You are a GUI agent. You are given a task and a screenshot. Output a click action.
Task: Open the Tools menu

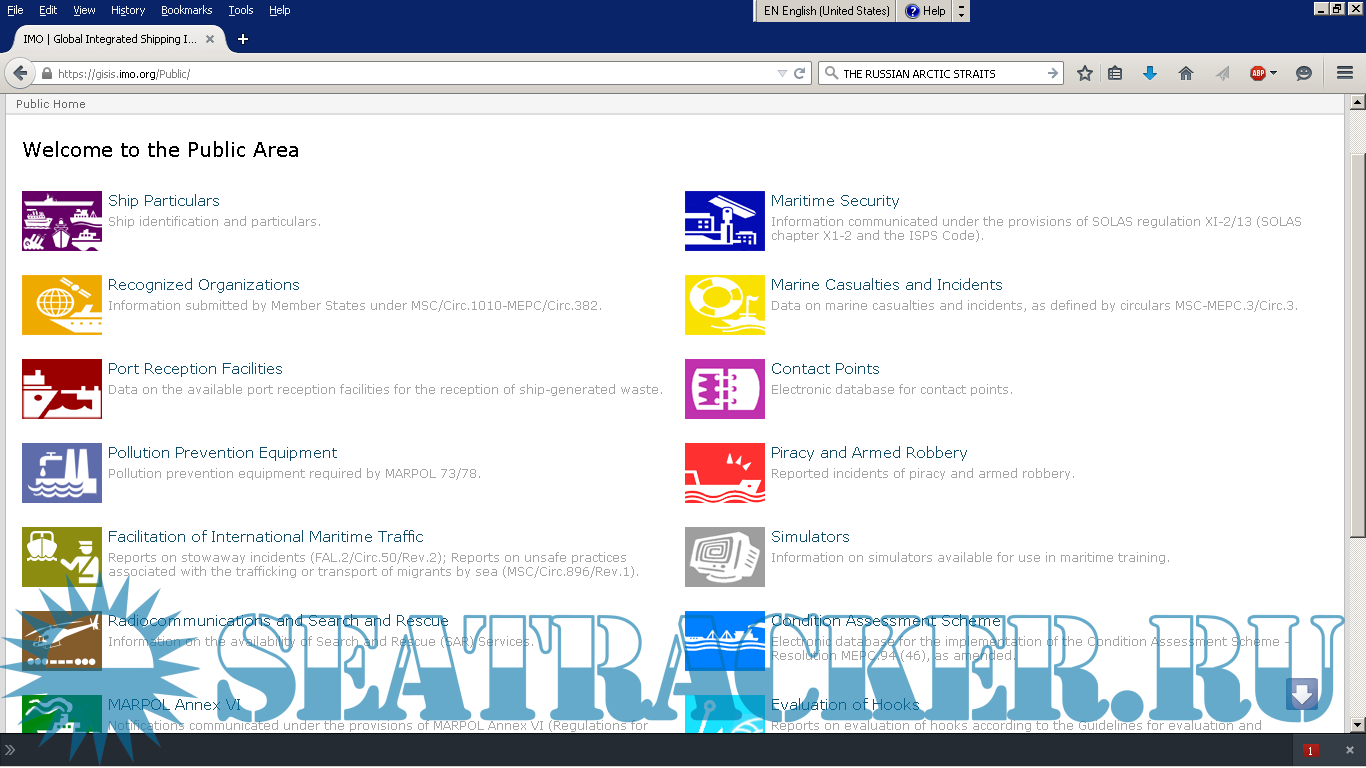tap(240, 10)
